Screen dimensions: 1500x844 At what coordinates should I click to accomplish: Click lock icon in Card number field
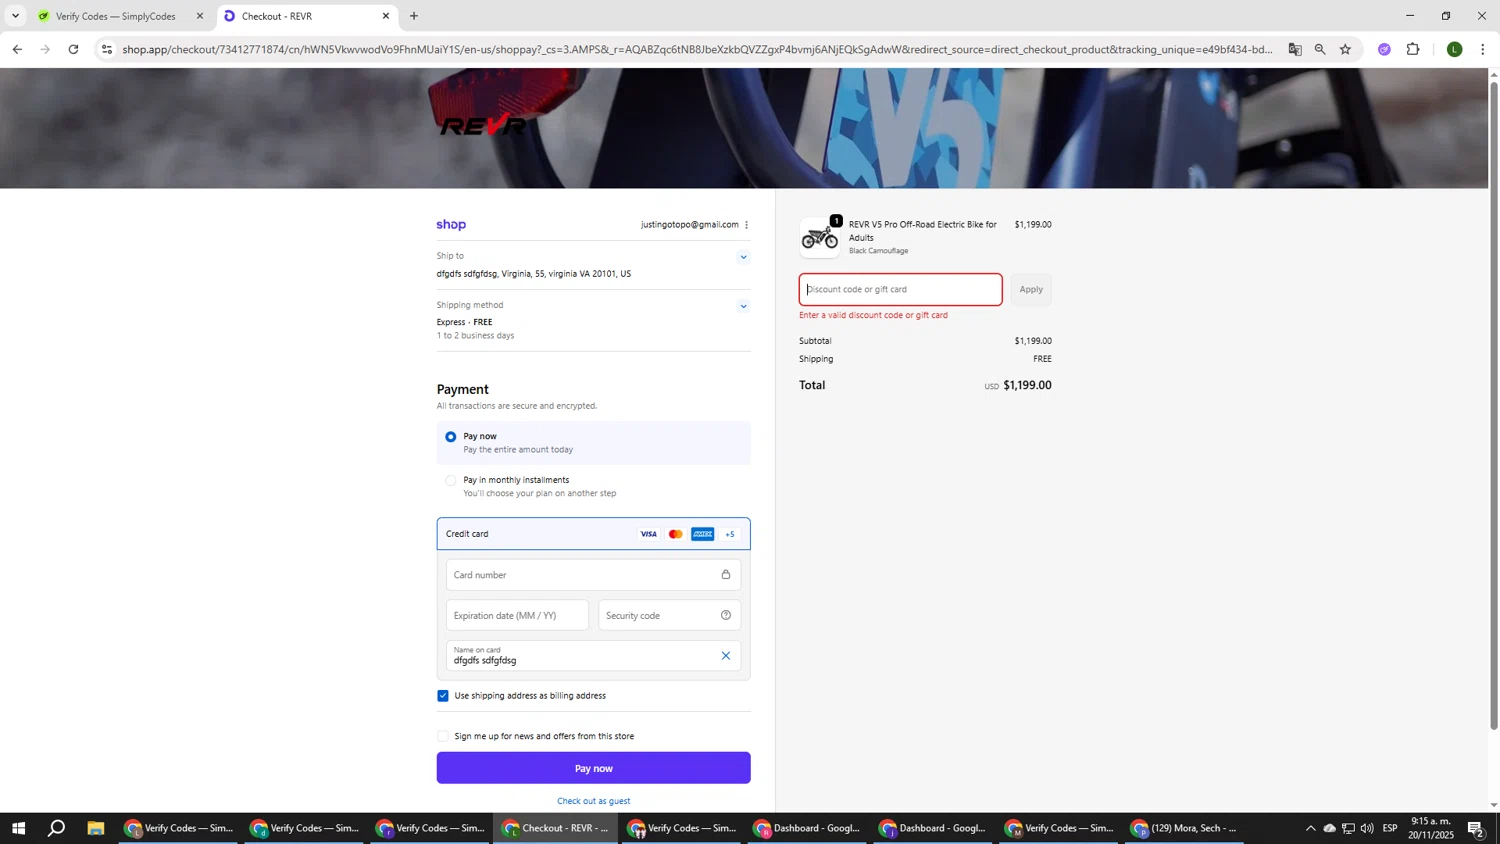click(x=726, y=575)
